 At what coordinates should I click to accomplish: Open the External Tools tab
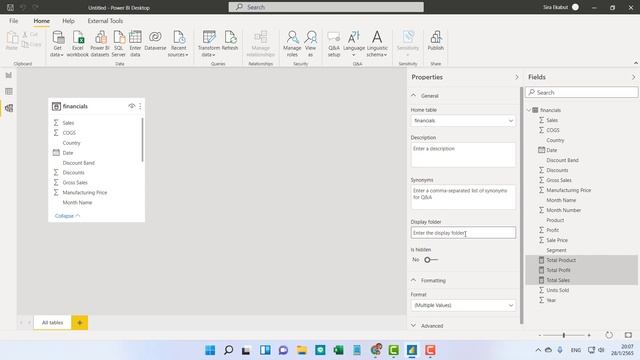pyautogui.click(x=105, y=21)
